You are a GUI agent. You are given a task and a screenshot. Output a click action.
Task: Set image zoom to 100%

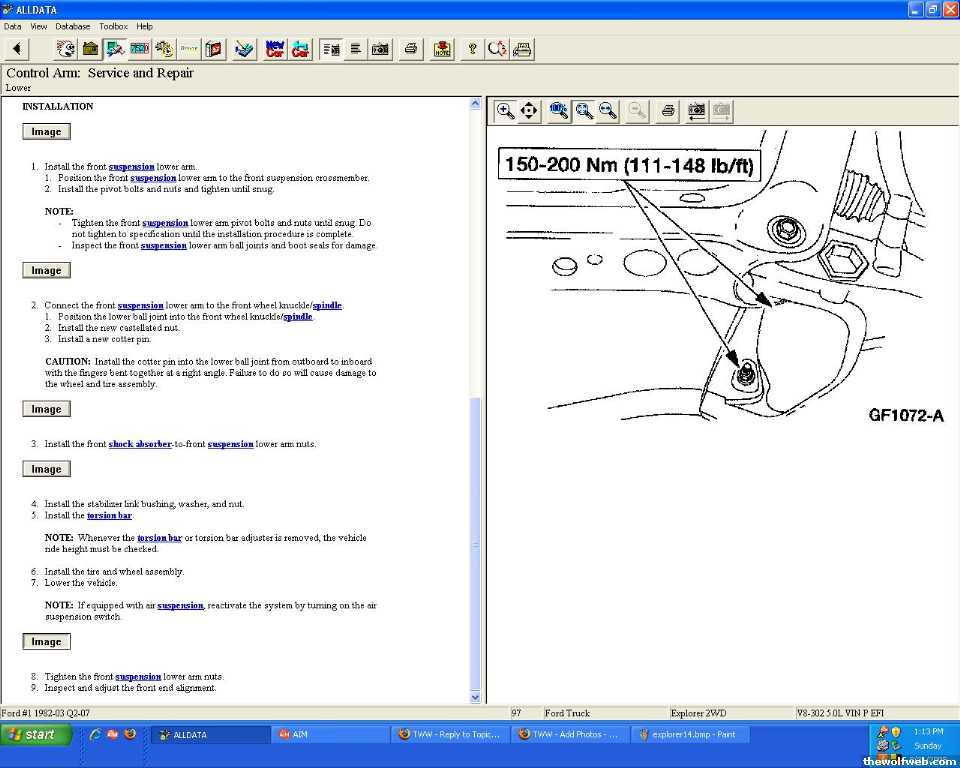point(559,111)
